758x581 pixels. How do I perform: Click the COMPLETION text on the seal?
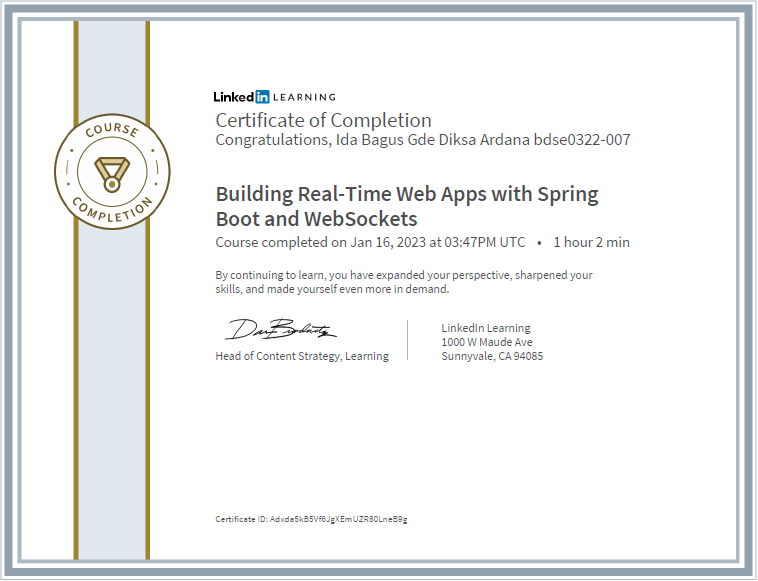tap(112, 210)
